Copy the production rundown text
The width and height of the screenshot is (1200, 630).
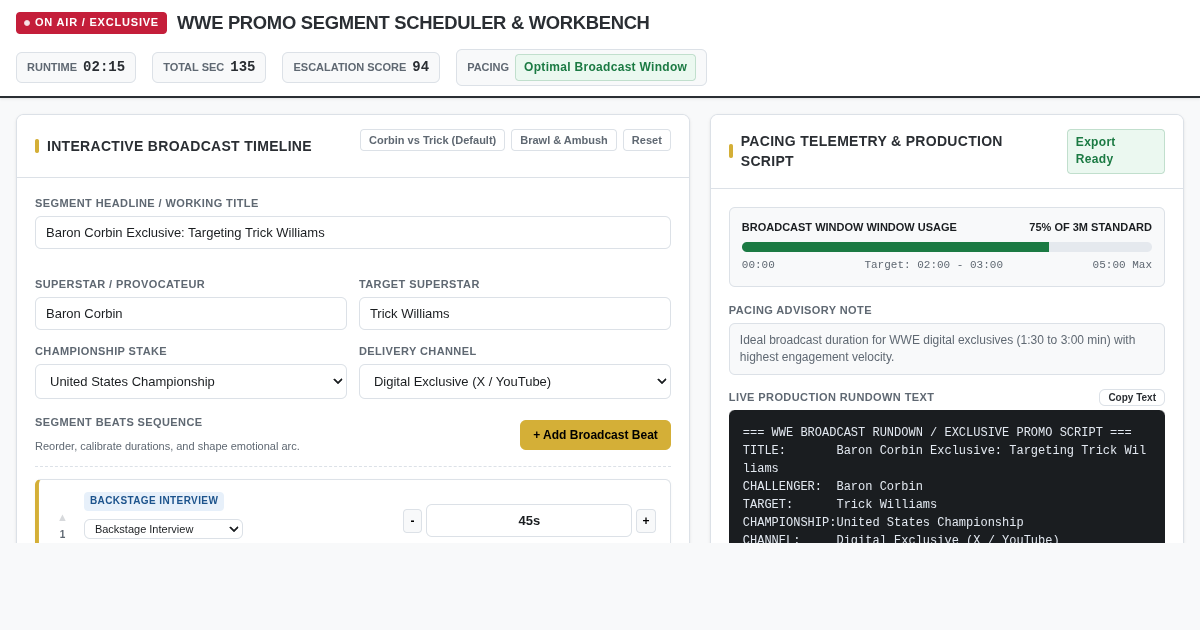[1132, 397]
